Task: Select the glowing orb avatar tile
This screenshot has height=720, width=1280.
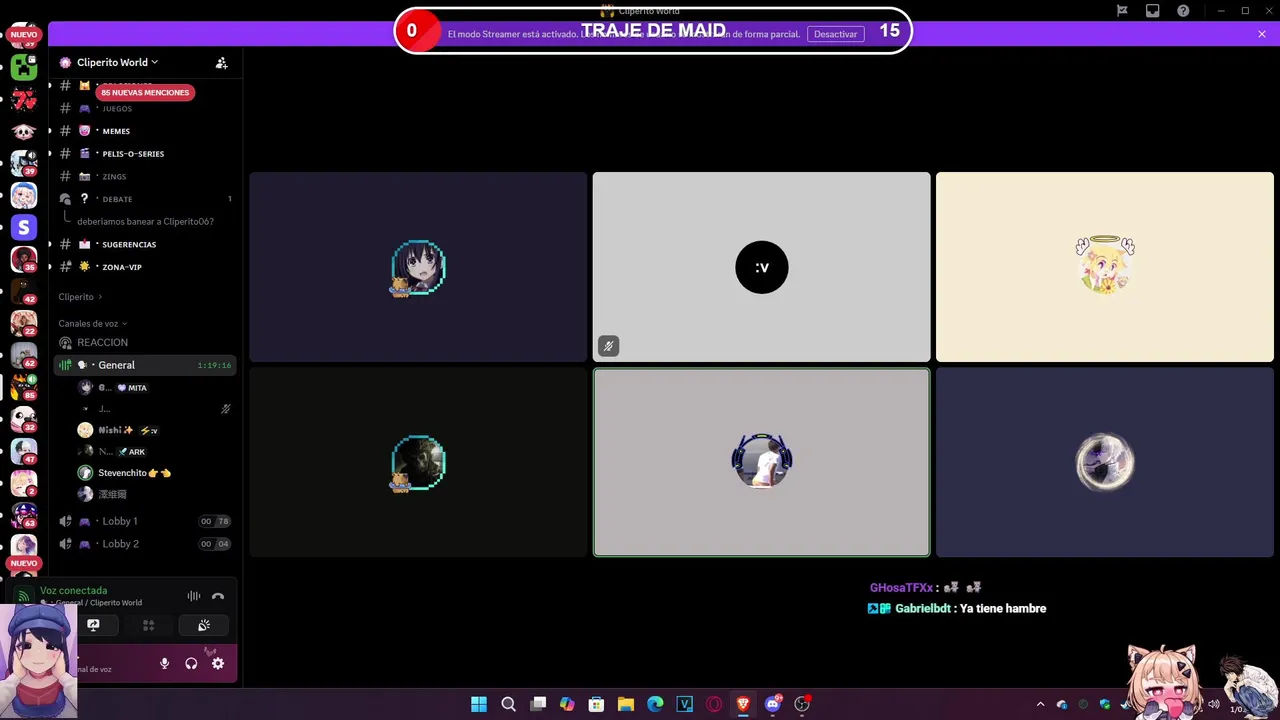Action: coord(1105,462)
